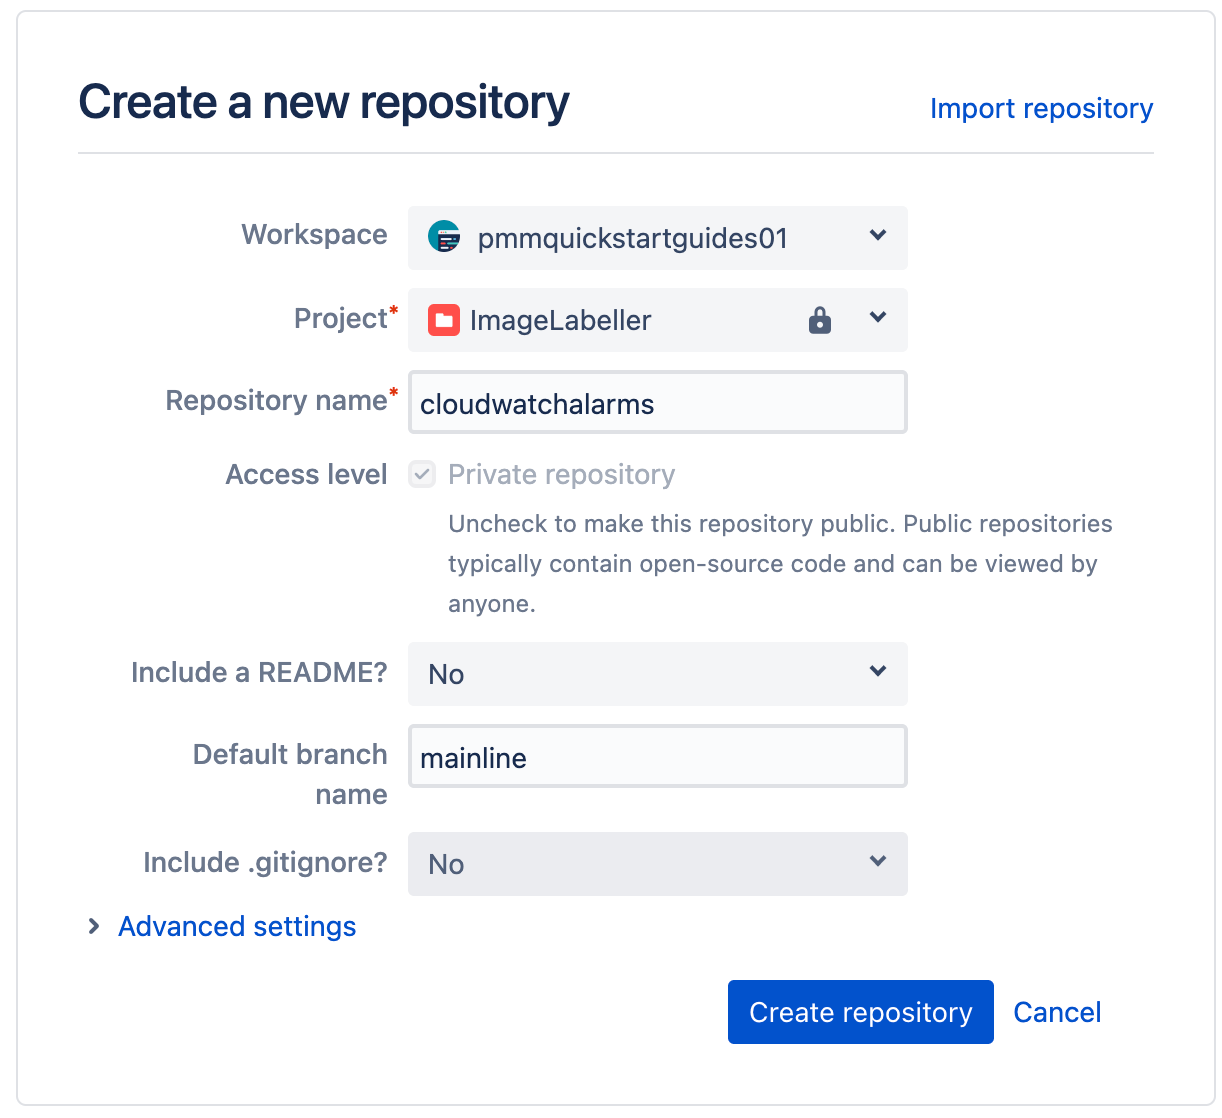Viewport: 1222px width, 1118px height.
Task: Open the Include a README? dropdown
Action: [x=657, y=674]
